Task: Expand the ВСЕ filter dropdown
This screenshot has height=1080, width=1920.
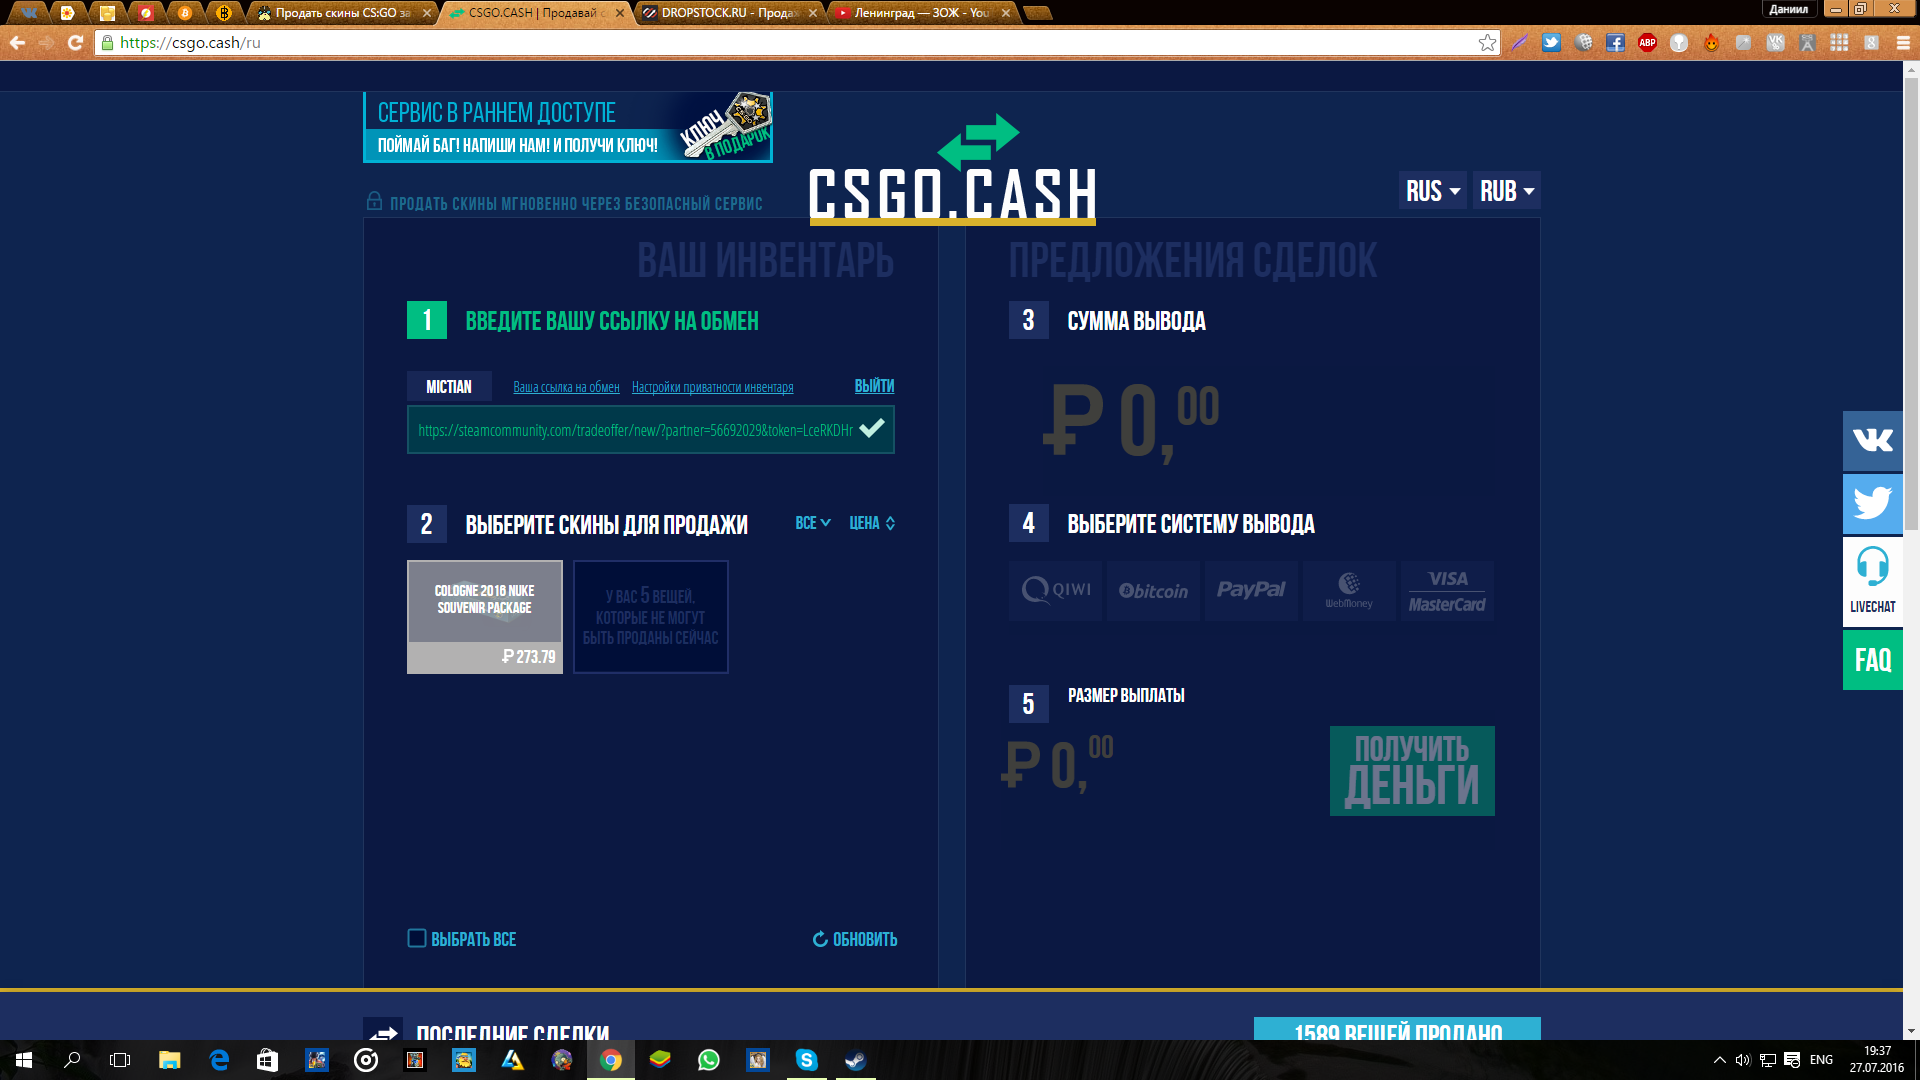Action: click(x=813, y=523)
